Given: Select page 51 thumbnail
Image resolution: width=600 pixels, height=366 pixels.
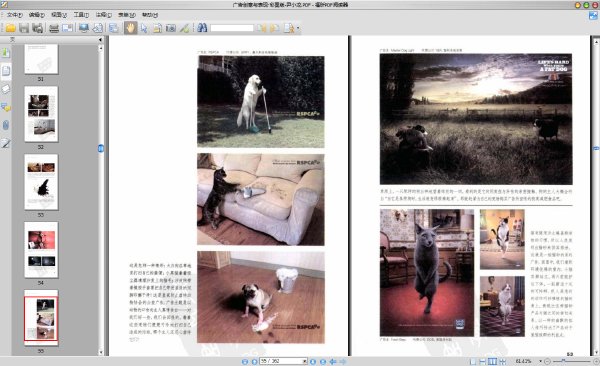Looking at the screenshot, I should 41,59.
